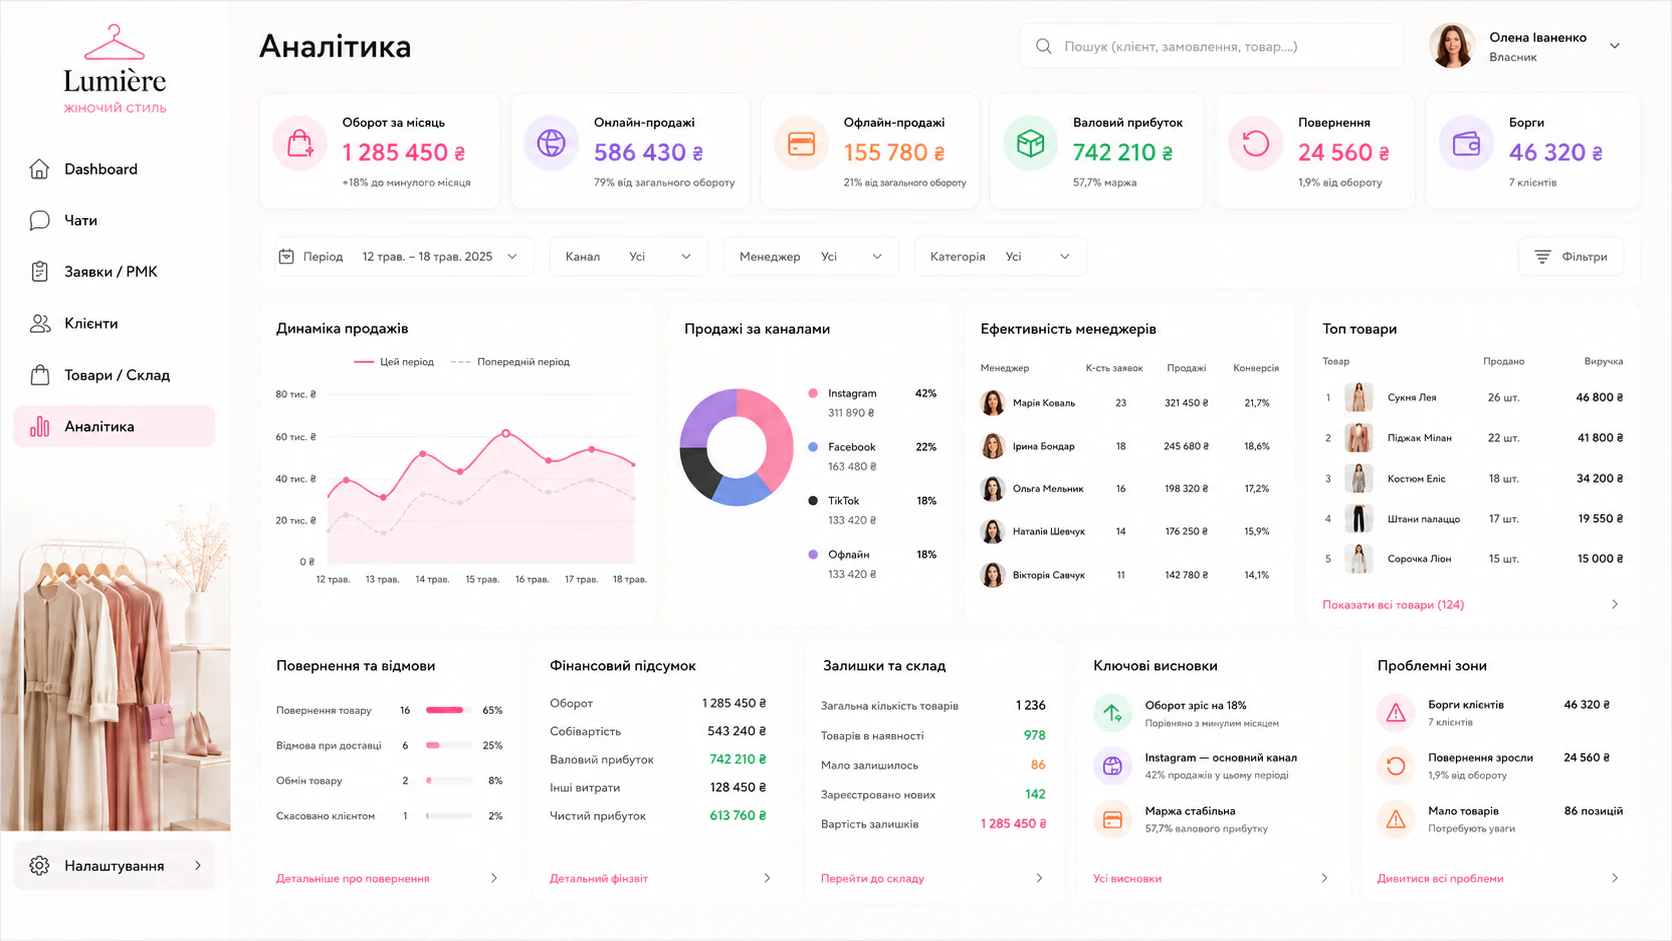This screenshot has height=941, width=1672.
Task: Click the circular arrow icon in Повернення card
Action: (x=1255, y=144)
